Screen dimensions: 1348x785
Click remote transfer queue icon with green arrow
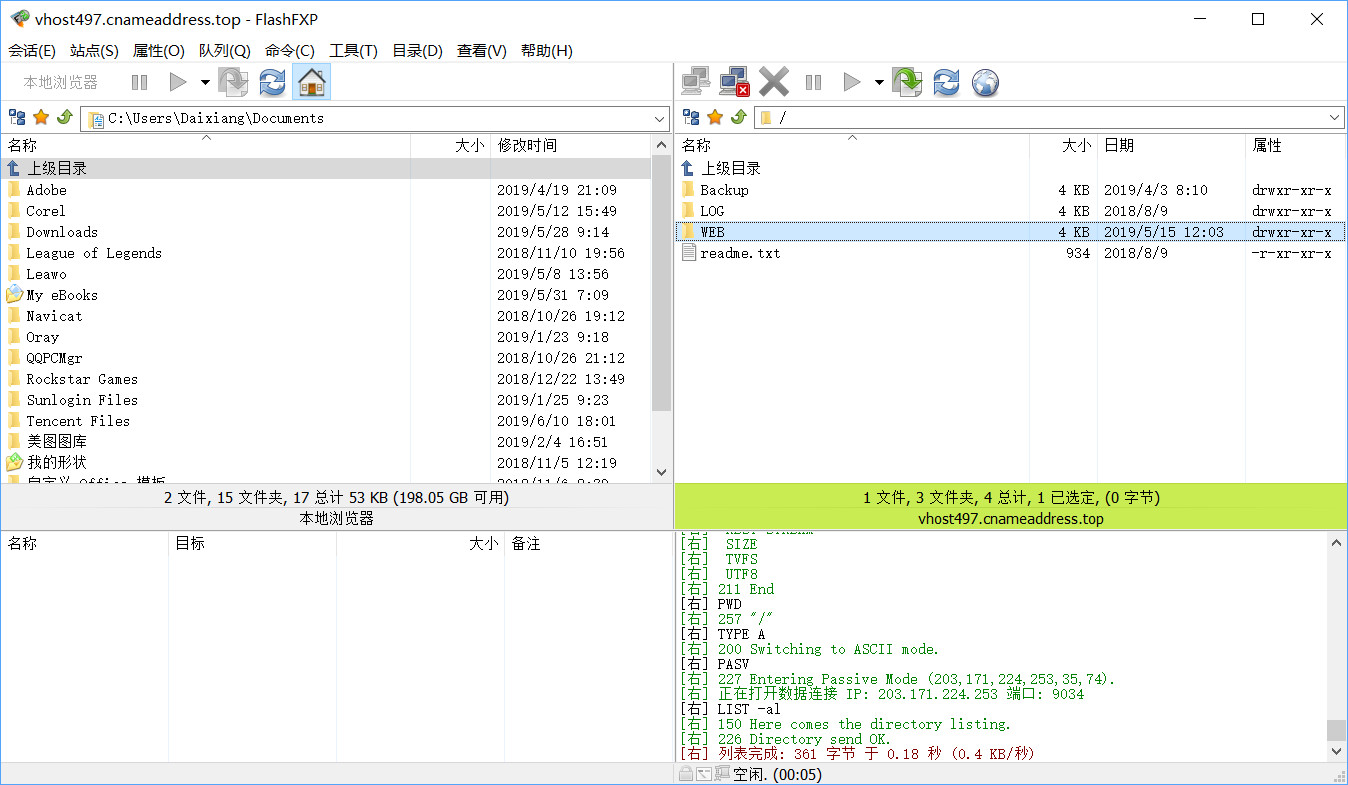907,82
